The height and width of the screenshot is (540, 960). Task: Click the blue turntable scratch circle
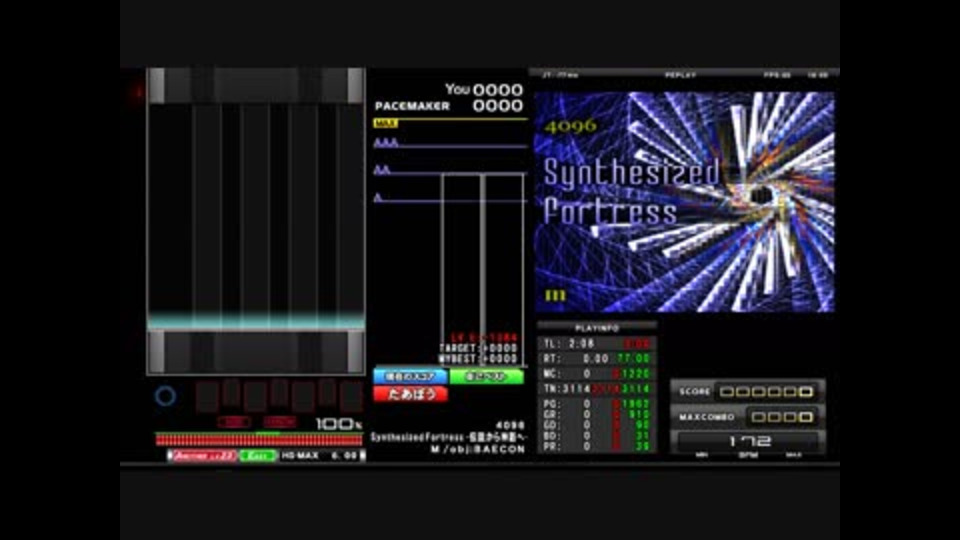[165, 396]
